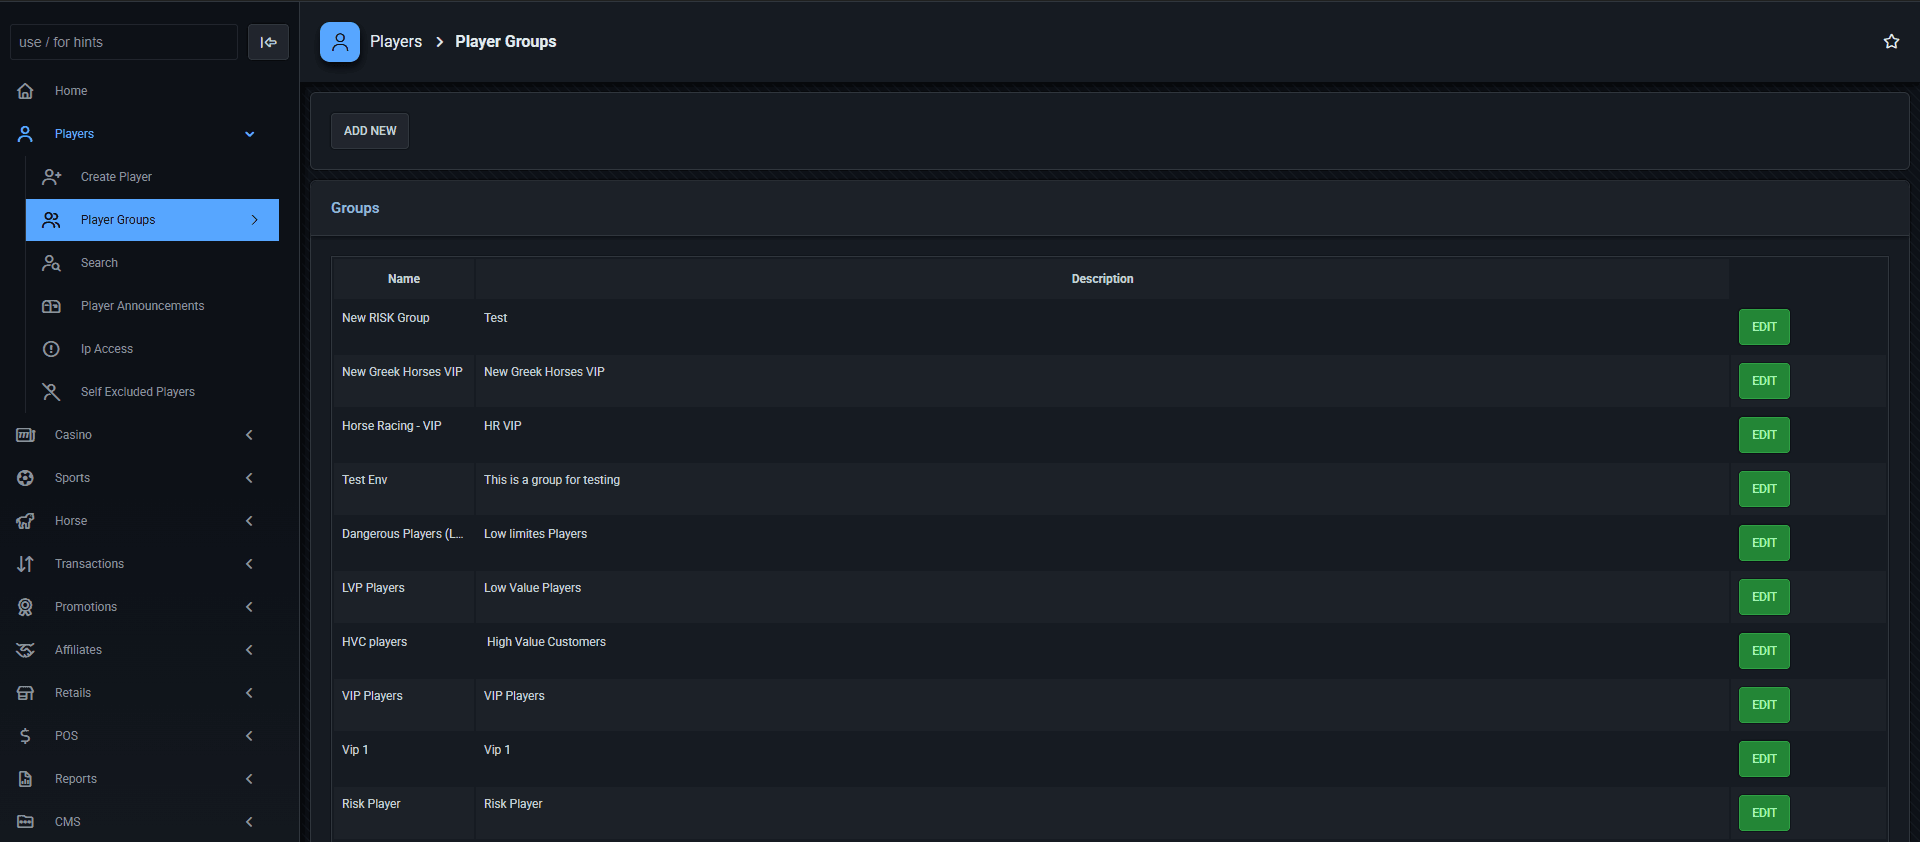
Task: Collapse the sidebar using the arrow icon
Action: [x=268, y=42]
